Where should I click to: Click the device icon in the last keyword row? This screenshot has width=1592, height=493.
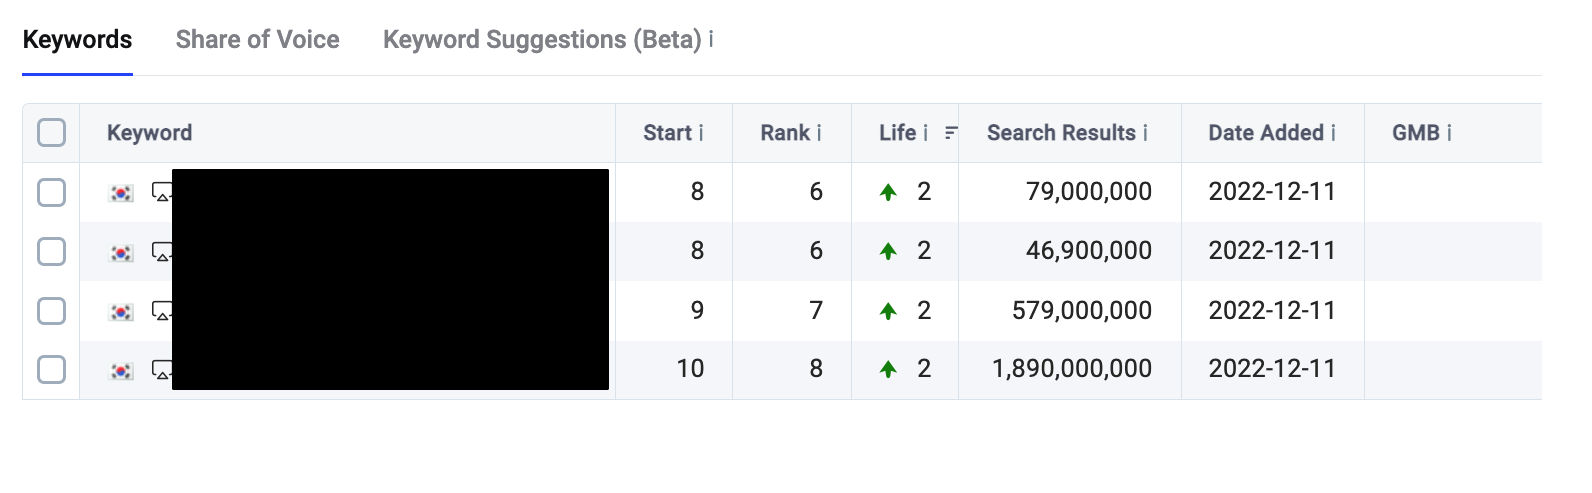[162, 370]
